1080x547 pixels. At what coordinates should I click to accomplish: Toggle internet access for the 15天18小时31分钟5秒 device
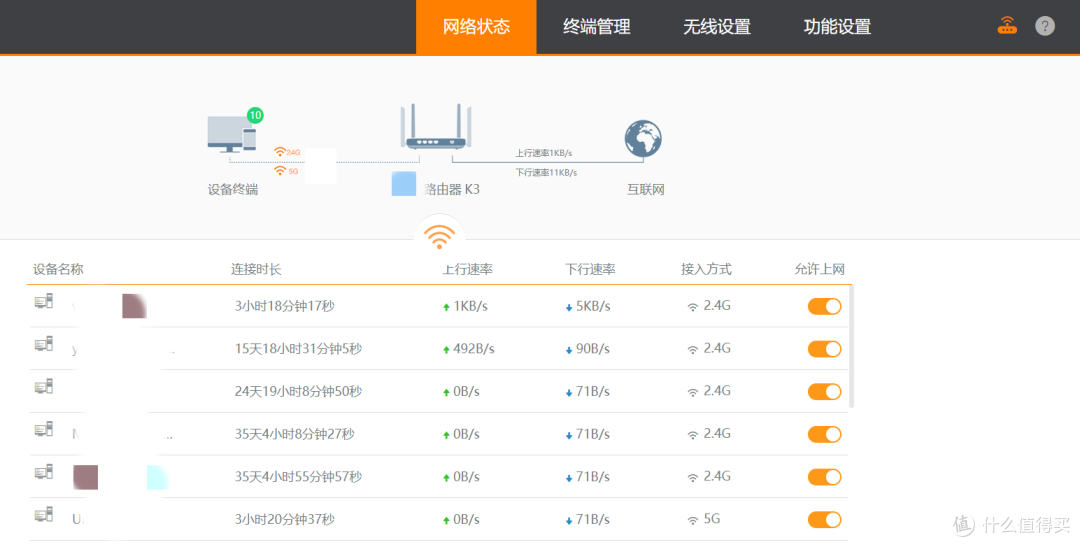824,349
